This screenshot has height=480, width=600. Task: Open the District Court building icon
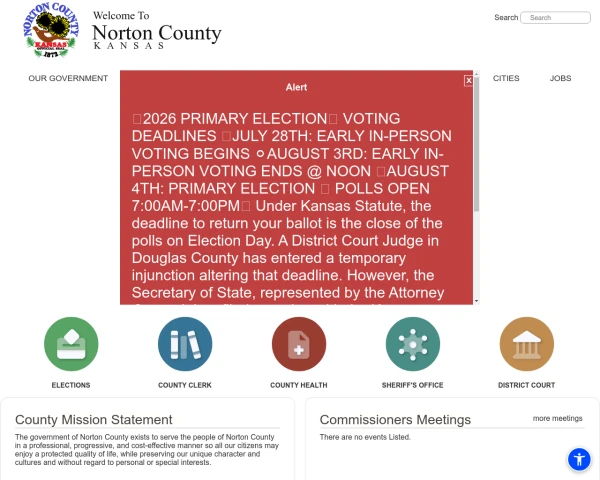point(527,344)
